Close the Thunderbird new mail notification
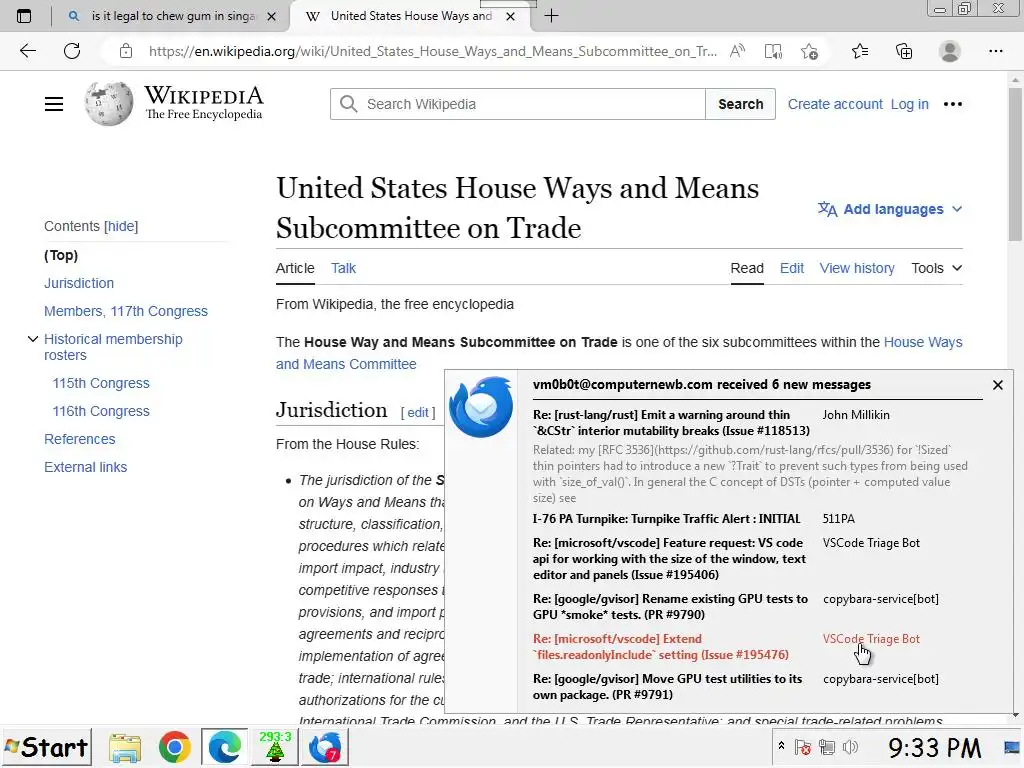1024x768 pixels. 997,385
